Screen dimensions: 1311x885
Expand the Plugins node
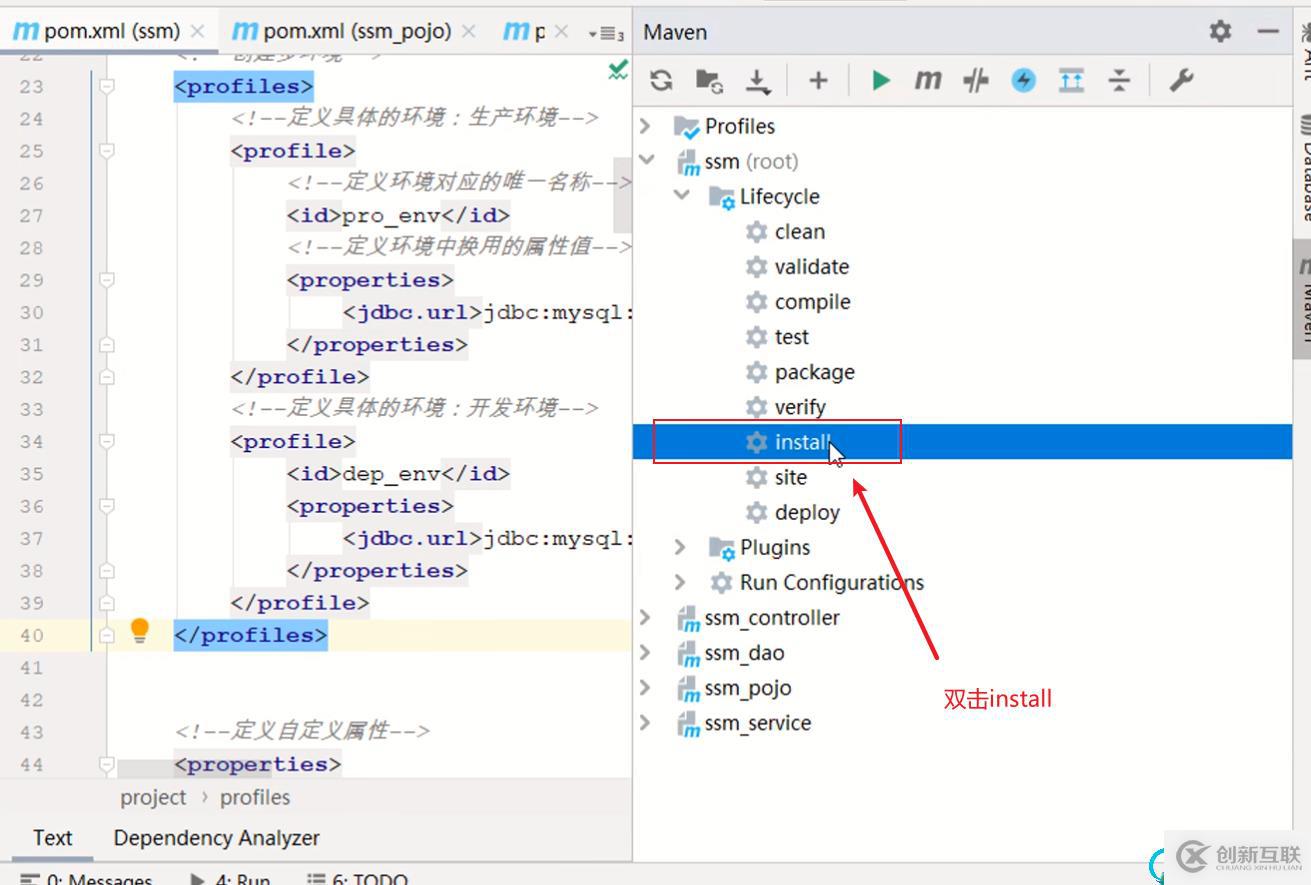(680, 547)
